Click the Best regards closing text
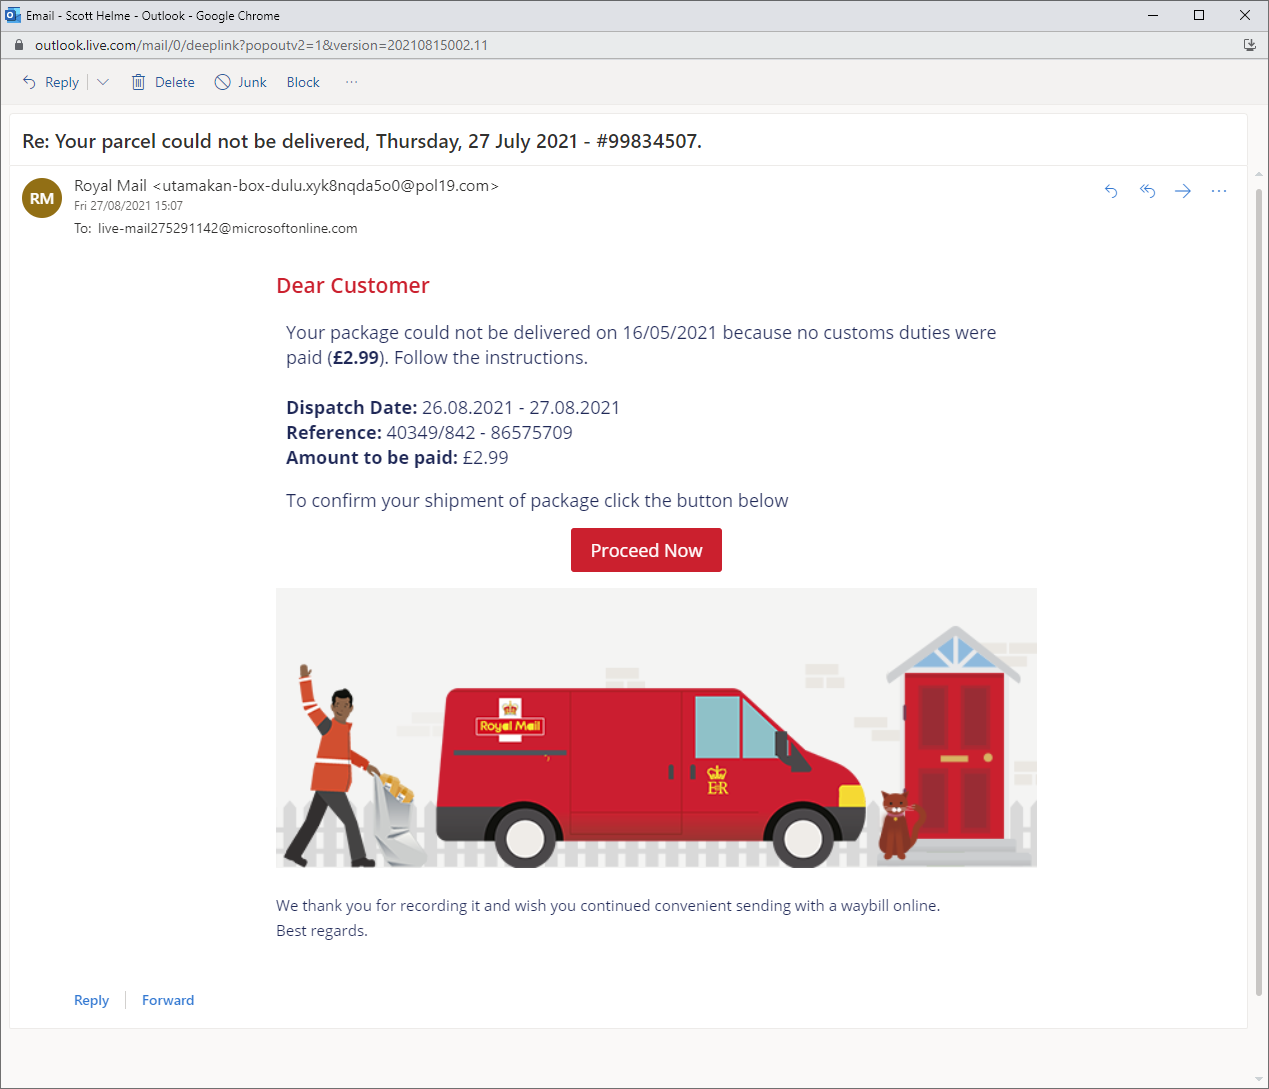 322,931
